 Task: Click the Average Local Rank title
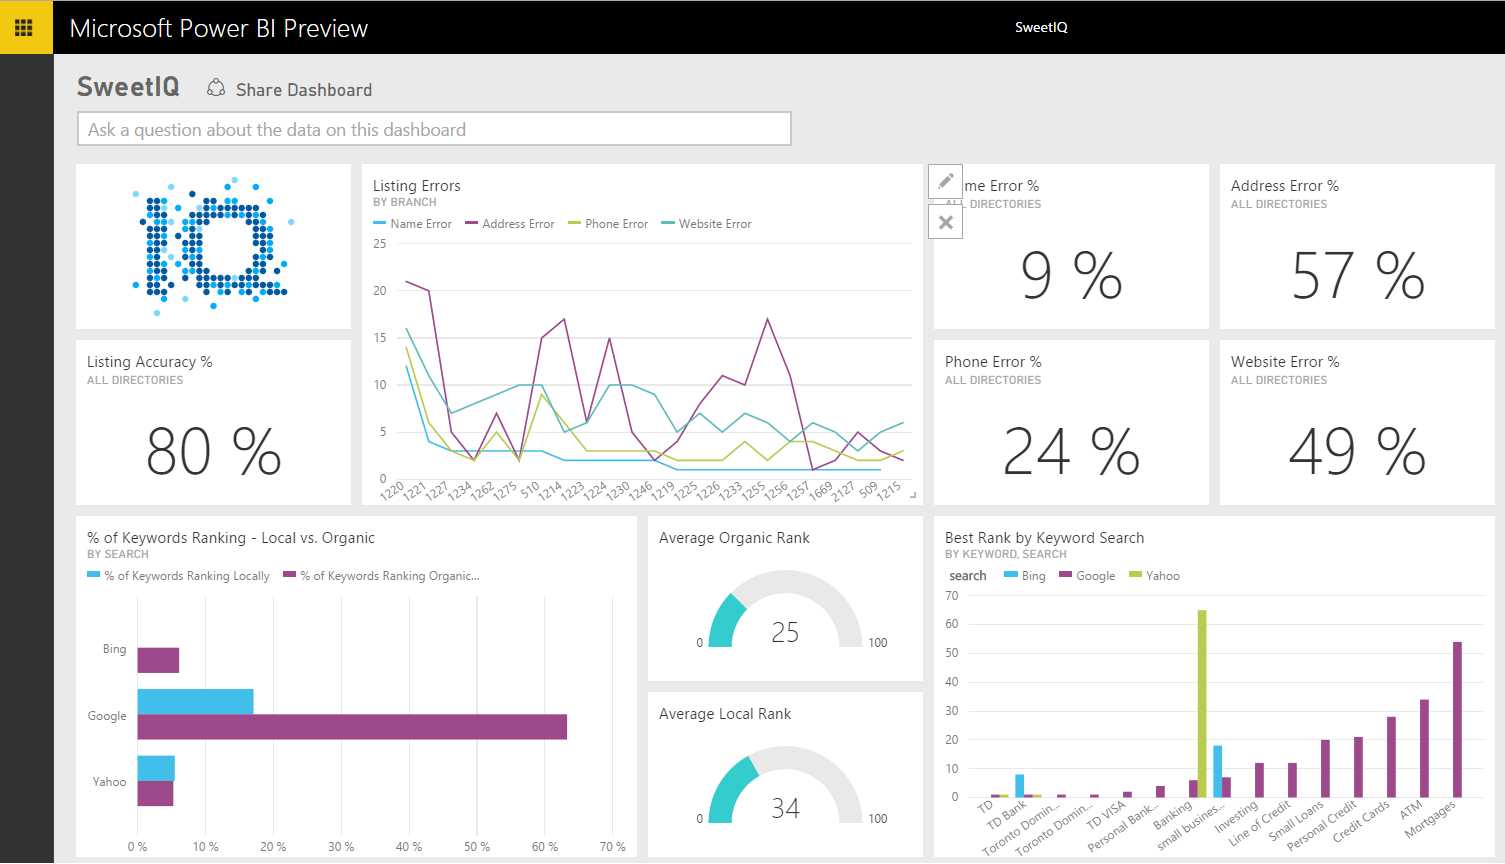724,714
